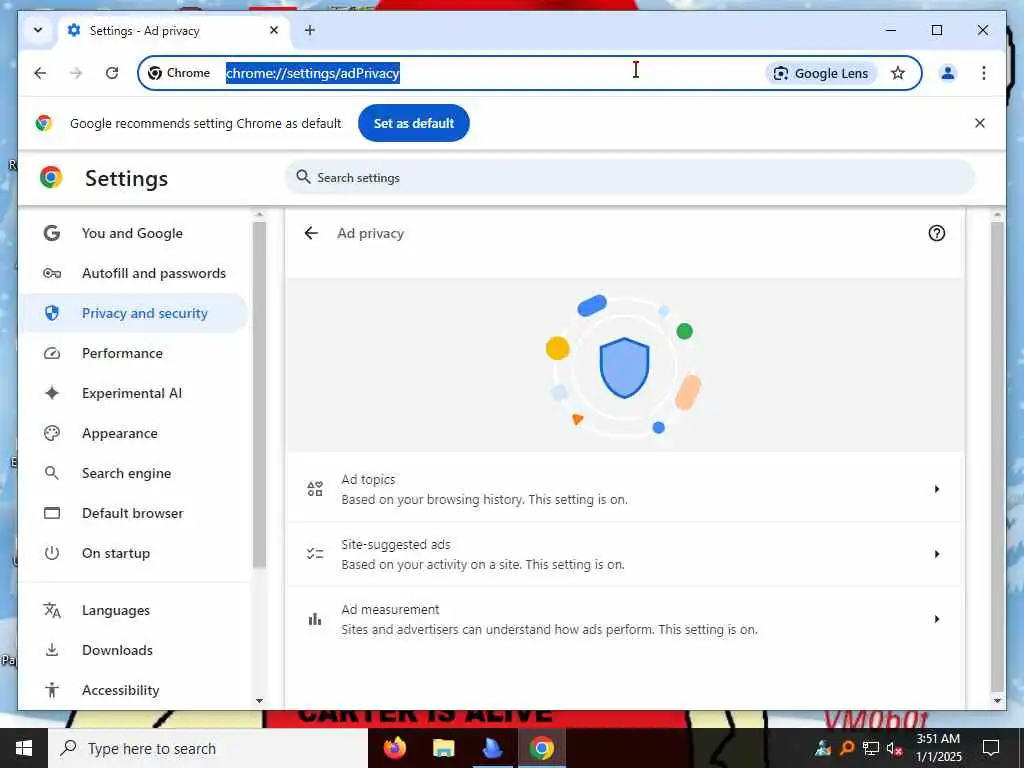Click the main page vertical scrollbar
Screen dimensions: 1024x768
[997, 456]
